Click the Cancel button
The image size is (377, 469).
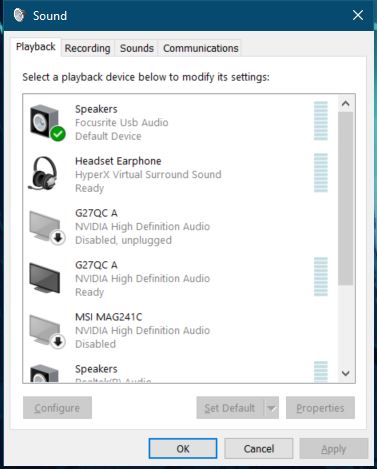pyautogui.click(x=259, y=448)
